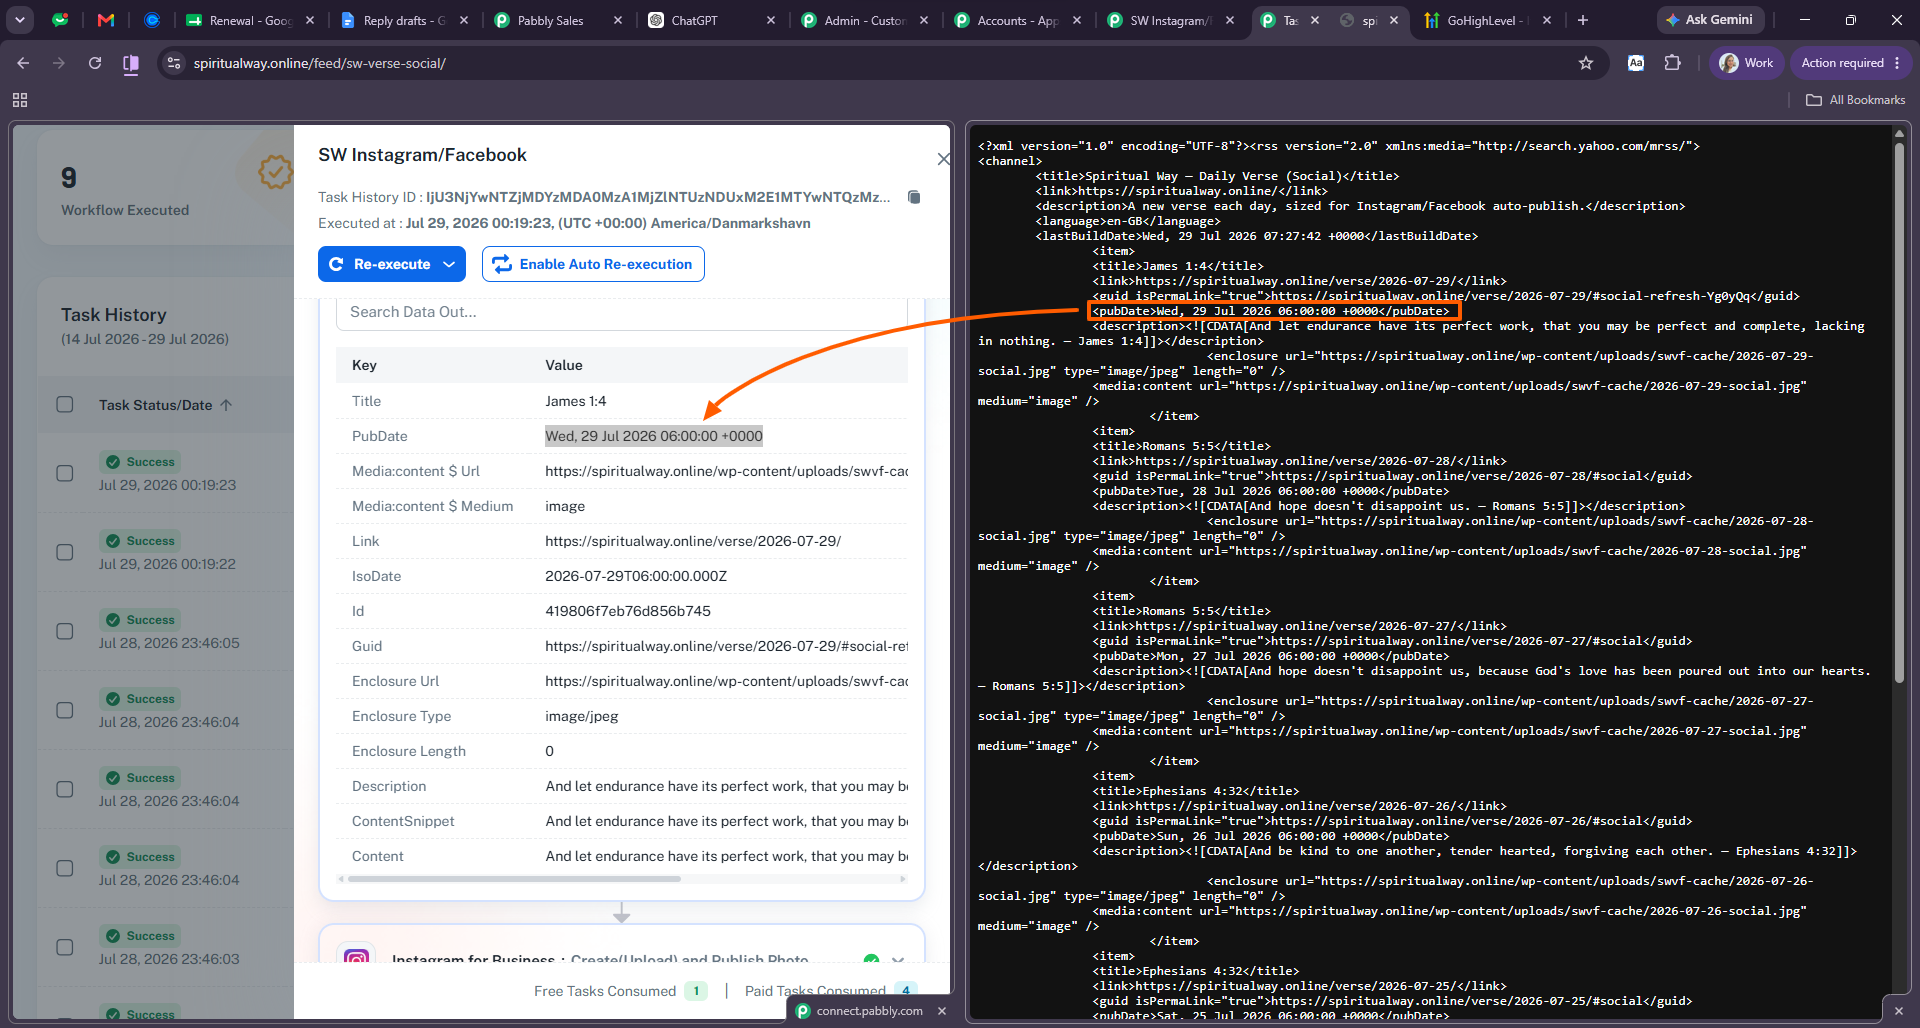Switch to the pinned Gmail tab

(x=106, y=20)
